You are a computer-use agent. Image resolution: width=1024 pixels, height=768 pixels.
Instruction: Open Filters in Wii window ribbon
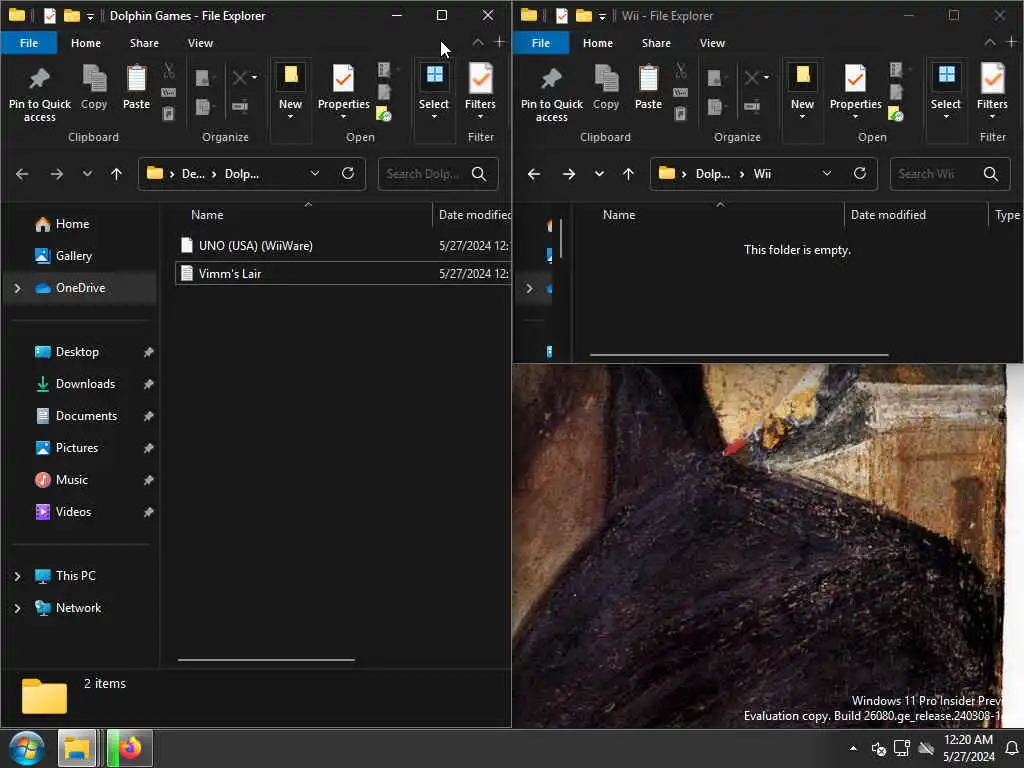pos(992,91)
